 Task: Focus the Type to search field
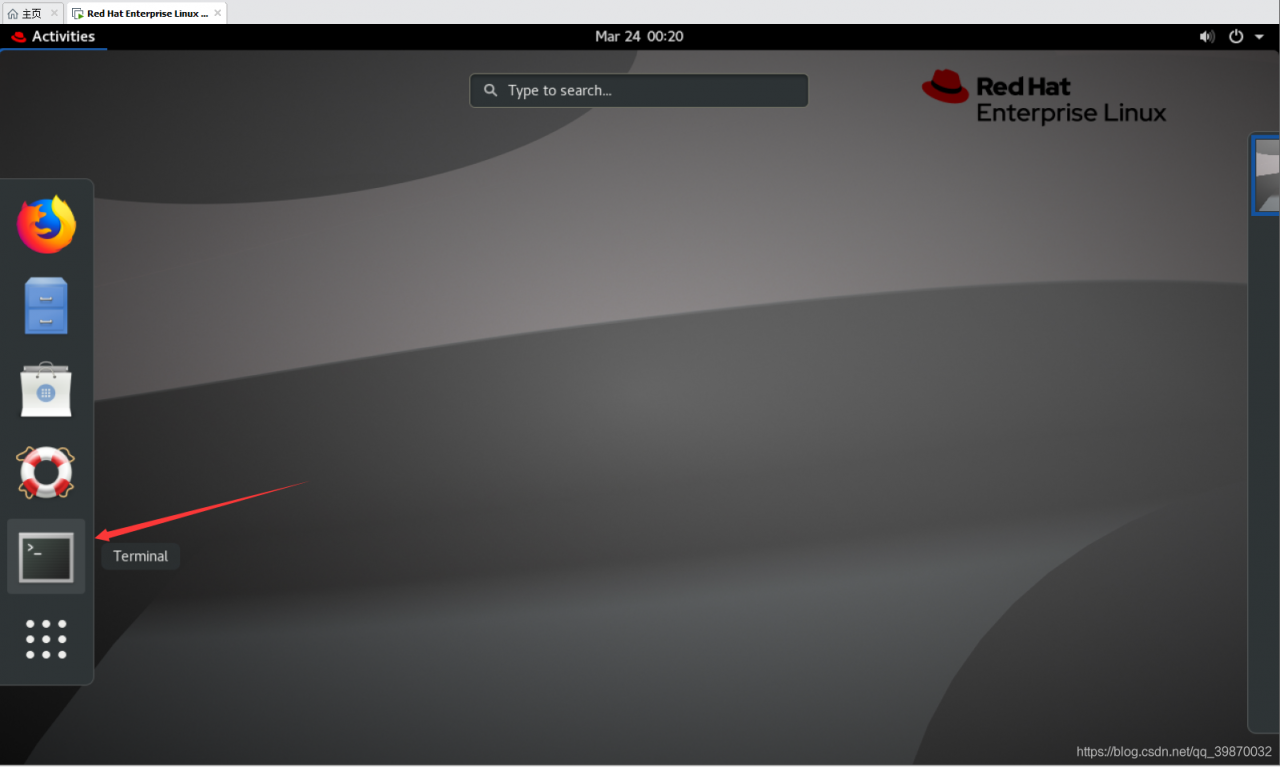click(x=639, y=90)
